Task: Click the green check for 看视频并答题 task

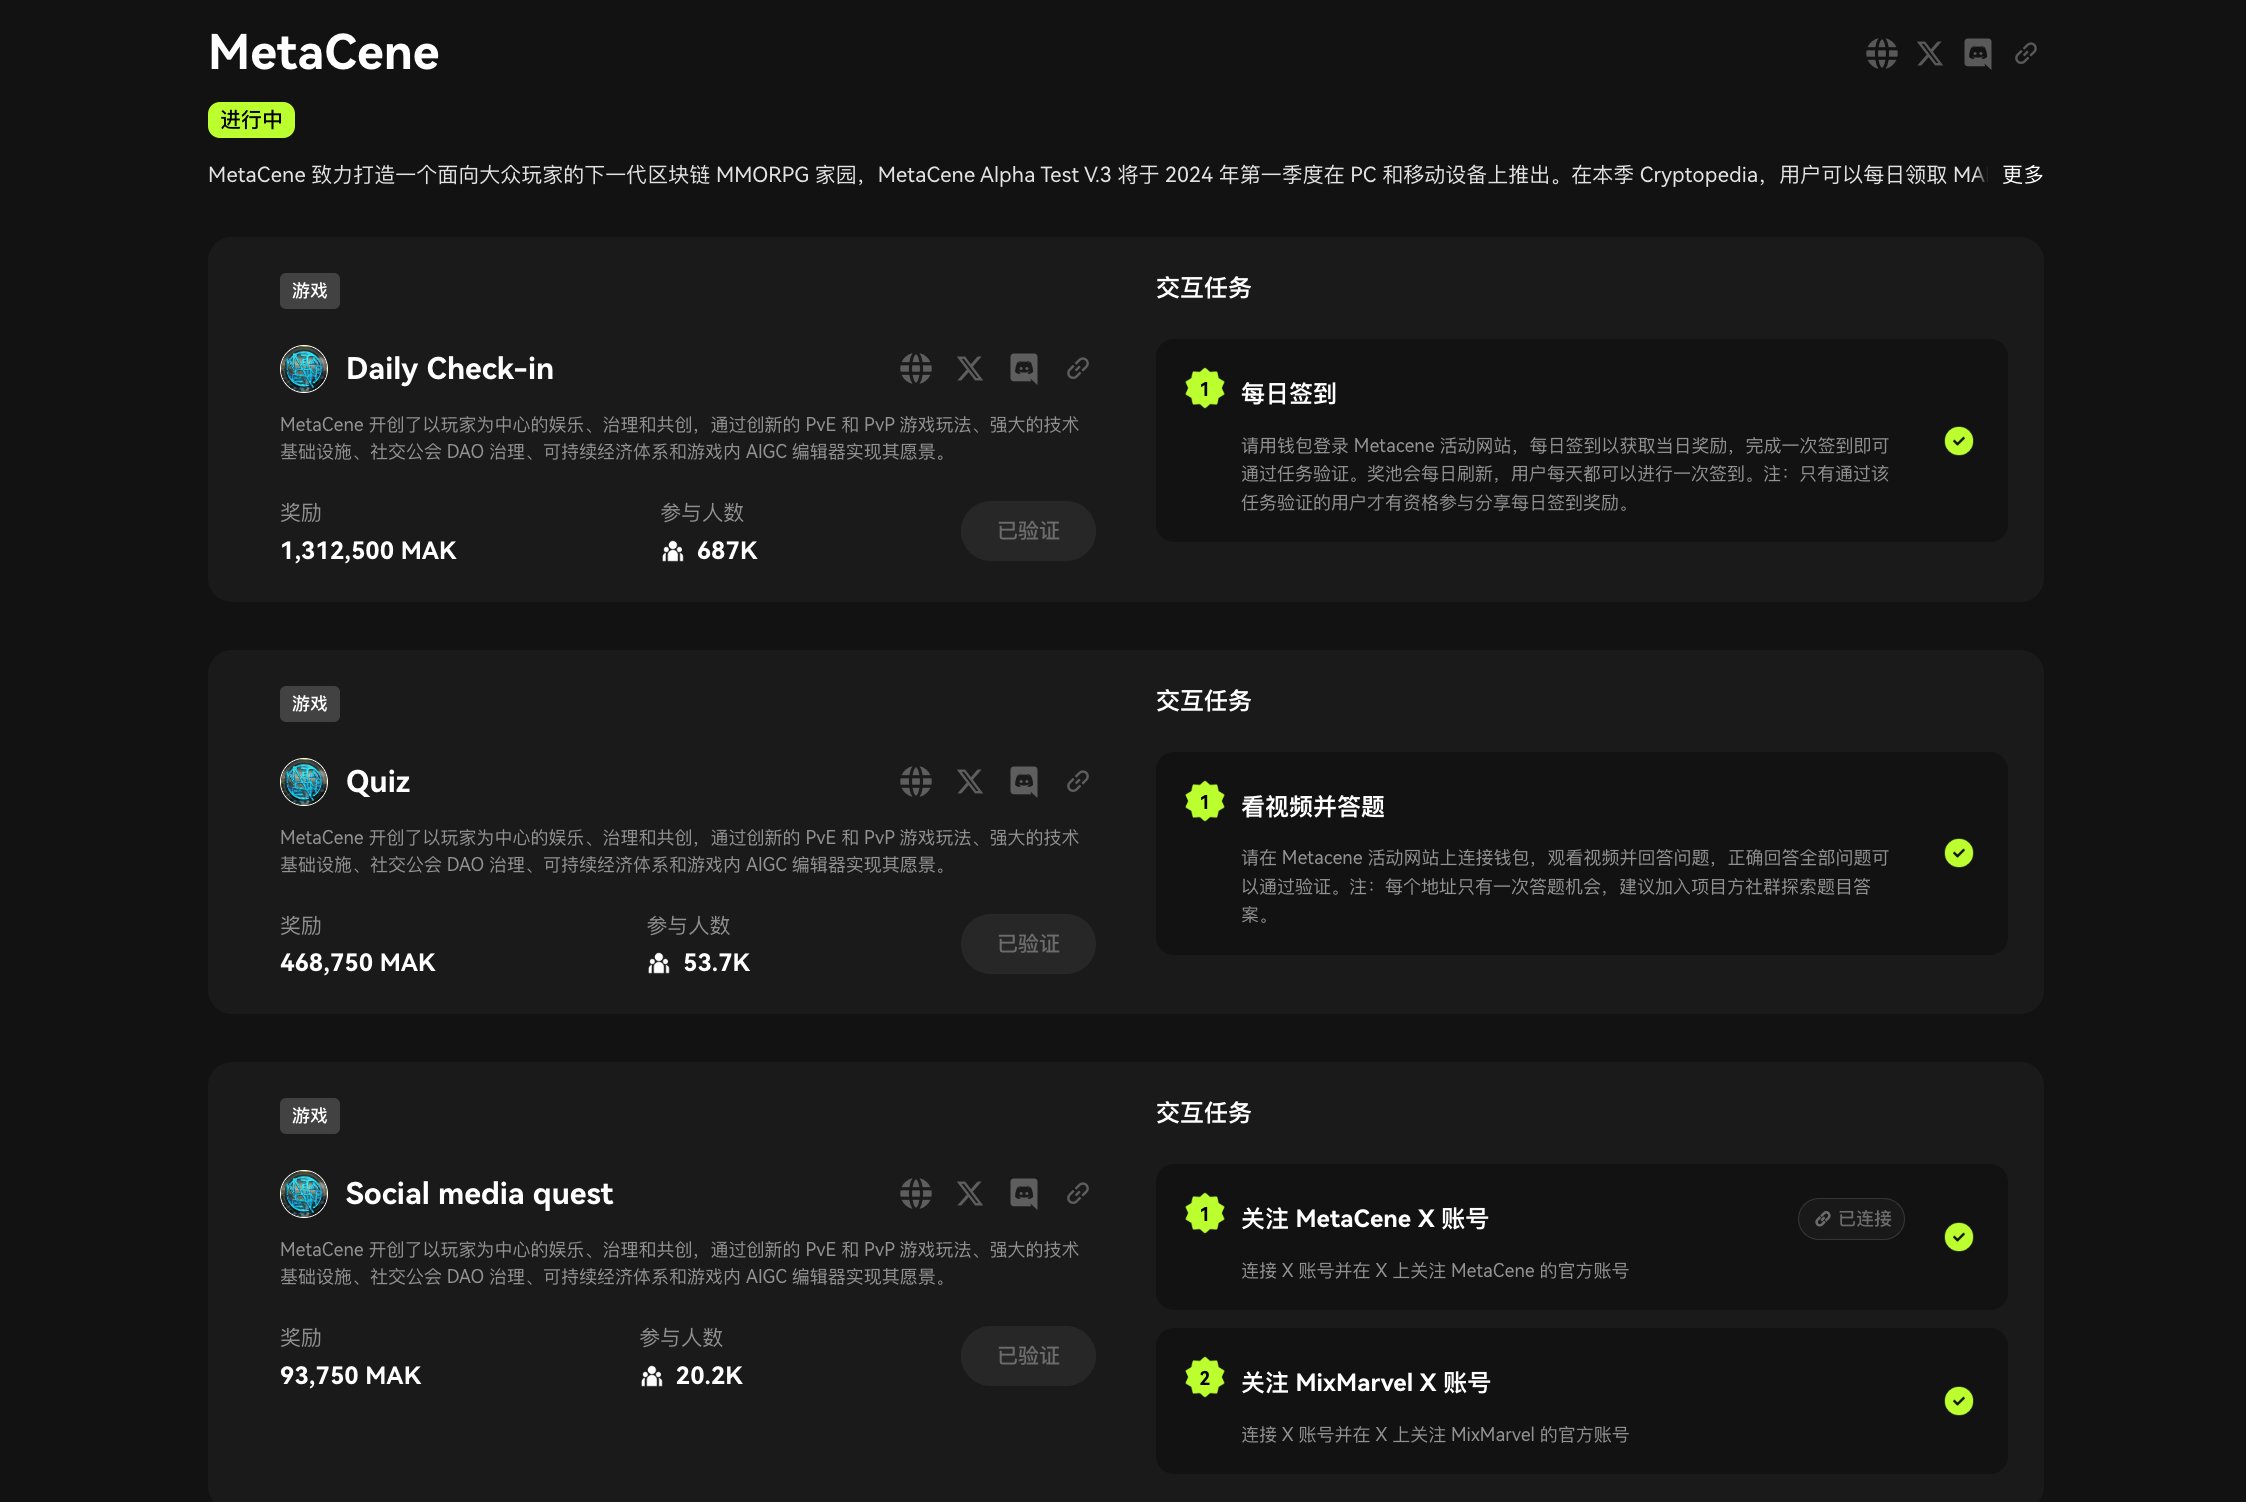Action: click(1958, 853)
